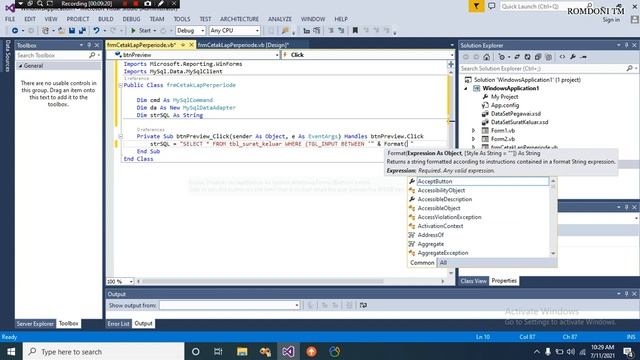The height and width of the screenshot is (360, 640).
Task: Expand the Form2.vb tree node
Action: pyautogui.click(x=473, y=139)
